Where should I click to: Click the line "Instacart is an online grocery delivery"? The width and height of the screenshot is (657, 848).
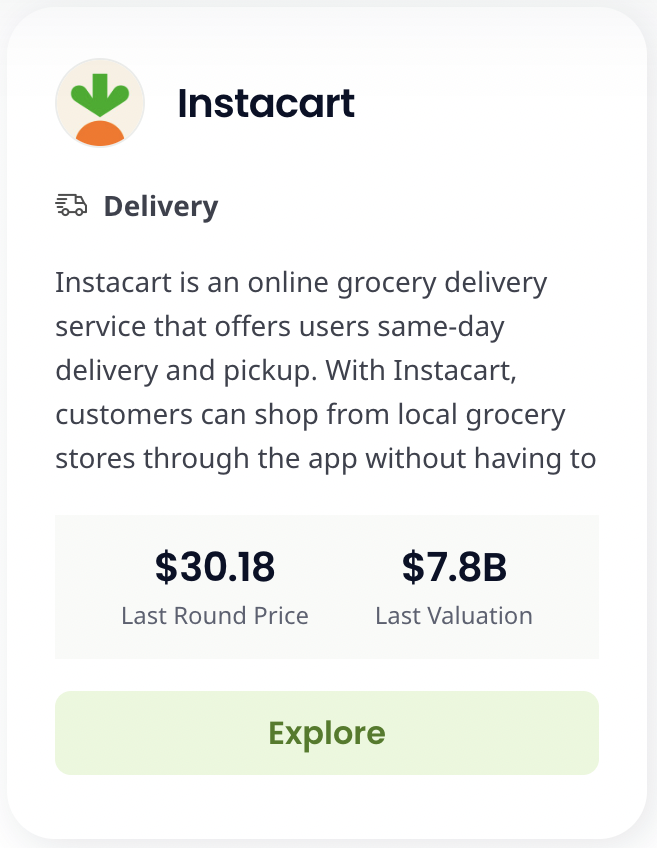(301, 283)
